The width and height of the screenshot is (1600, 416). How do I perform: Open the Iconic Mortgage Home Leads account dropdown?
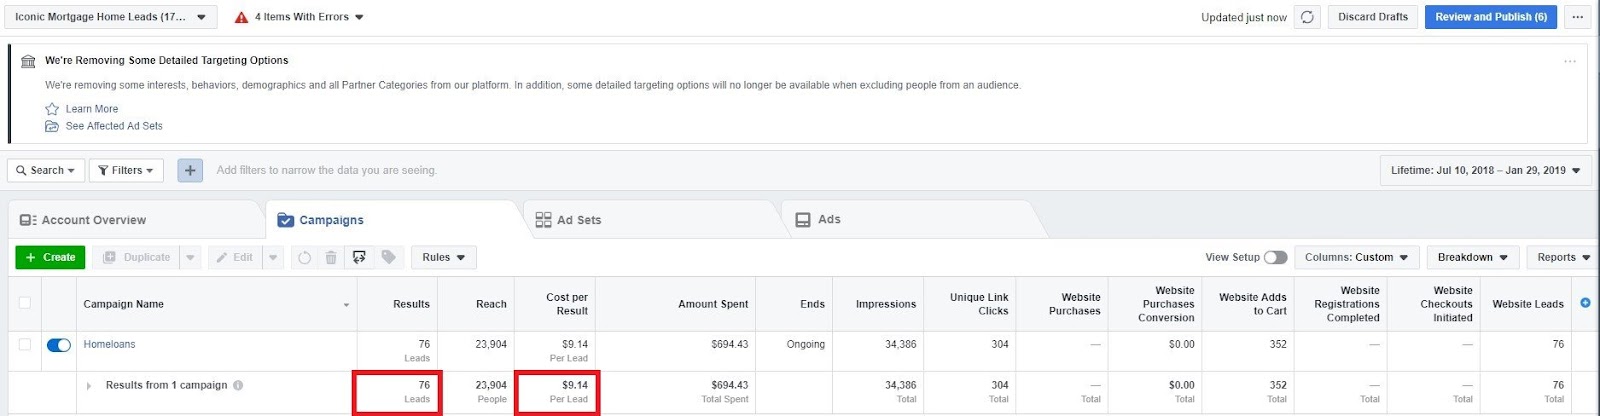pos(110,17)
